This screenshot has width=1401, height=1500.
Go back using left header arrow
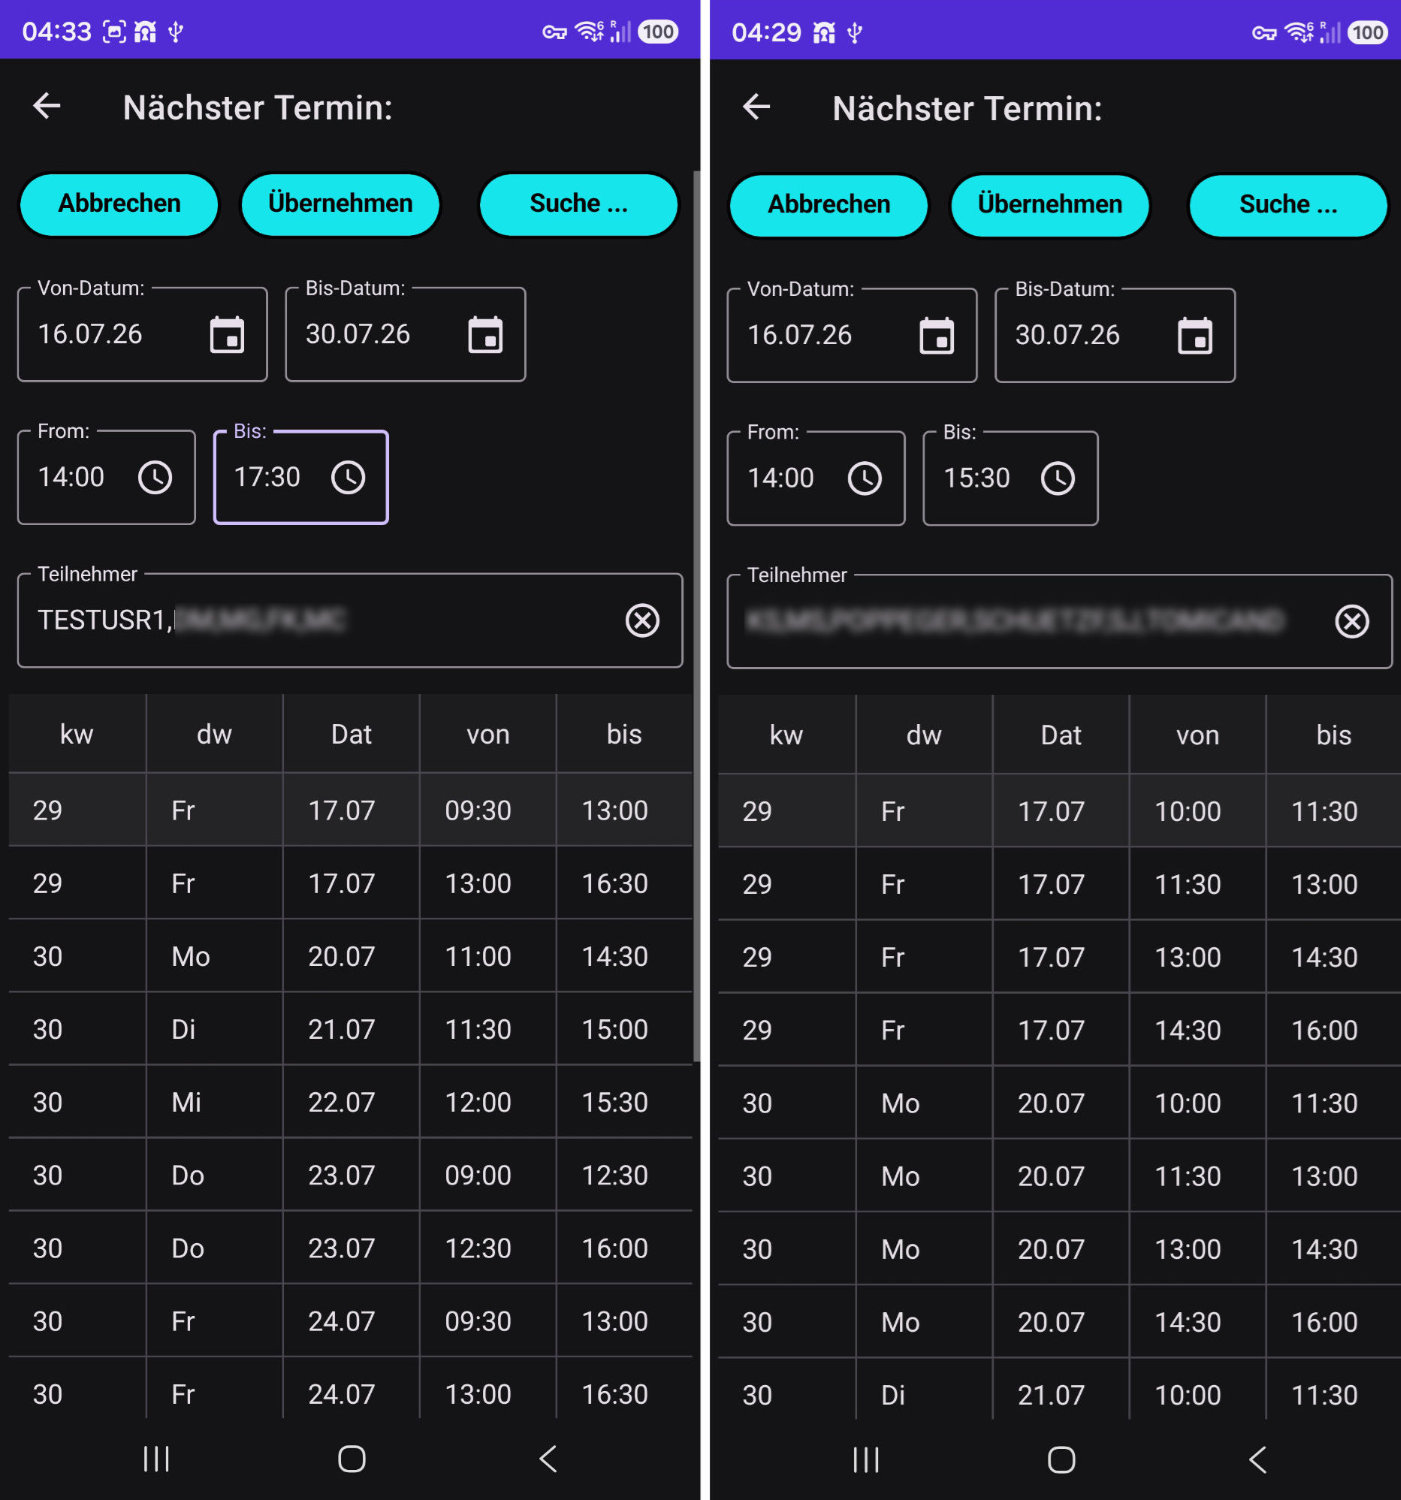47,106
